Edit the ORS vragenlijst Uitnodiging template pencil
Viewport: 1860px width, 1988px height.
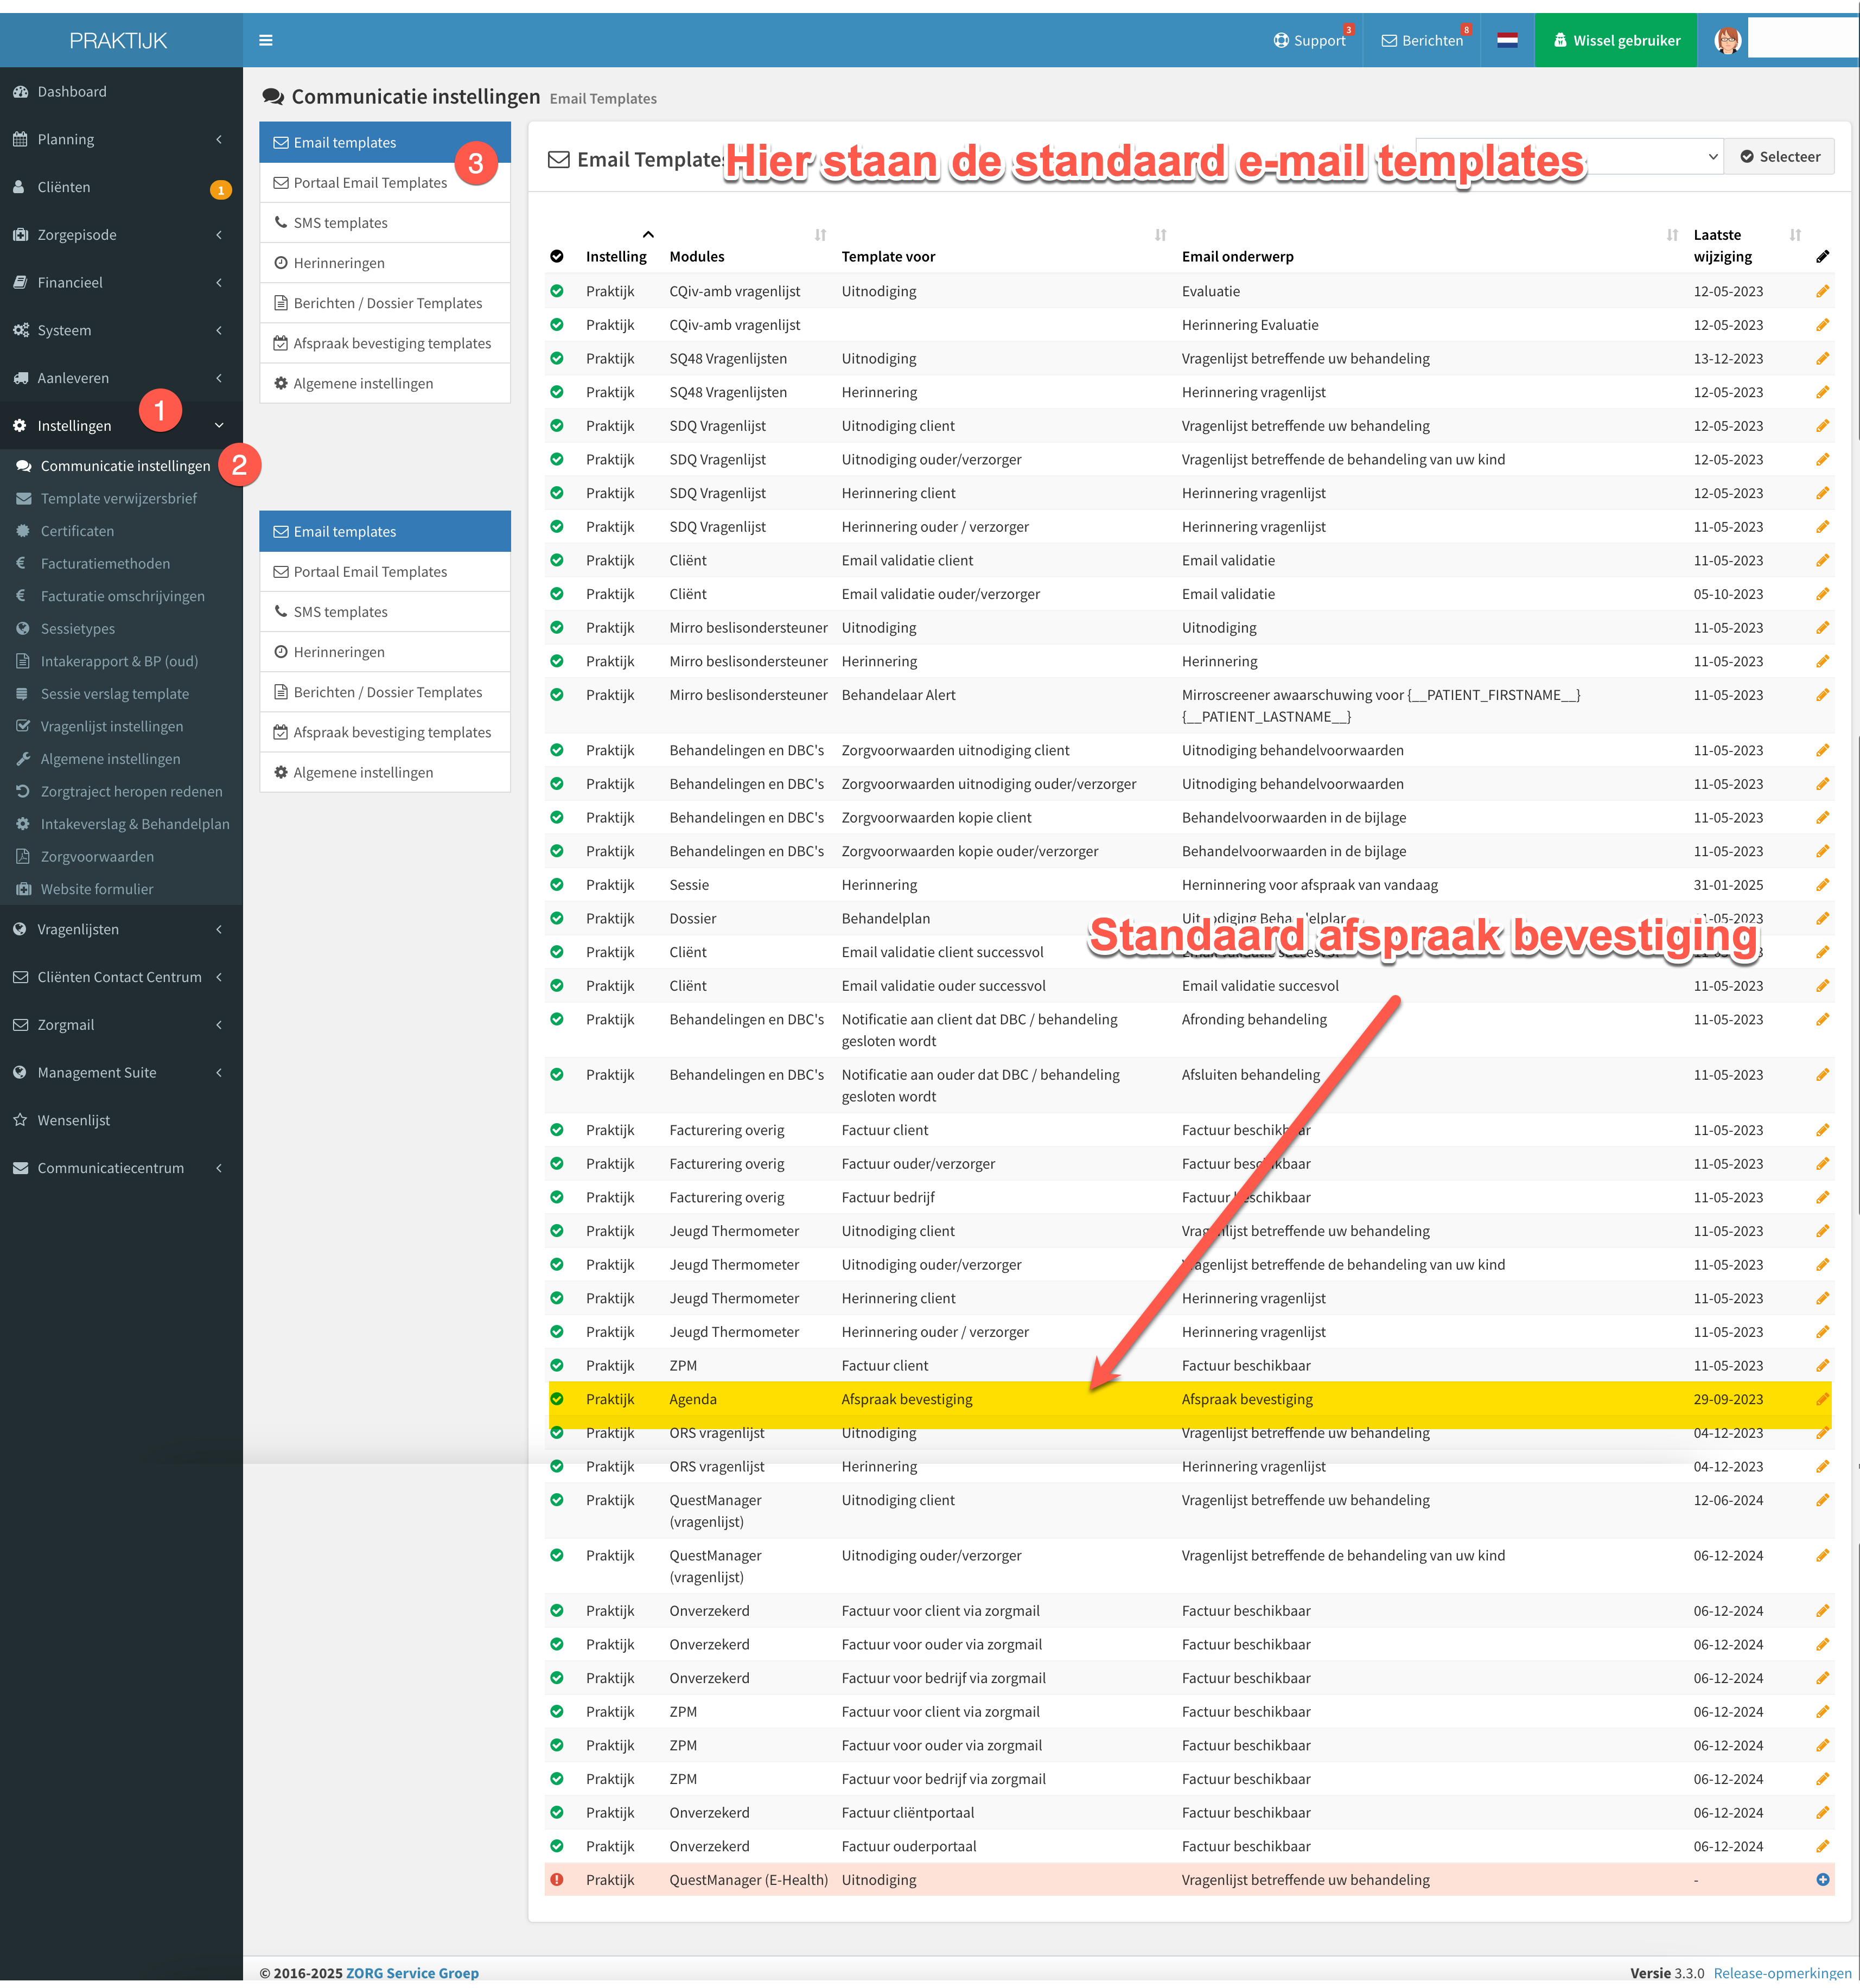1822,1433
